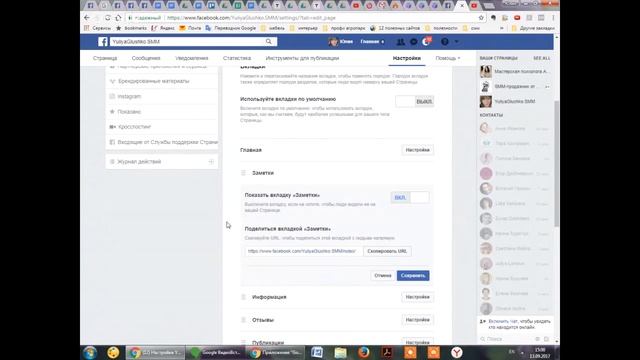Viewport: 640px width, 360px height.
Task: Select Входящие от Службы поддержки item
Action: [162, 142]
